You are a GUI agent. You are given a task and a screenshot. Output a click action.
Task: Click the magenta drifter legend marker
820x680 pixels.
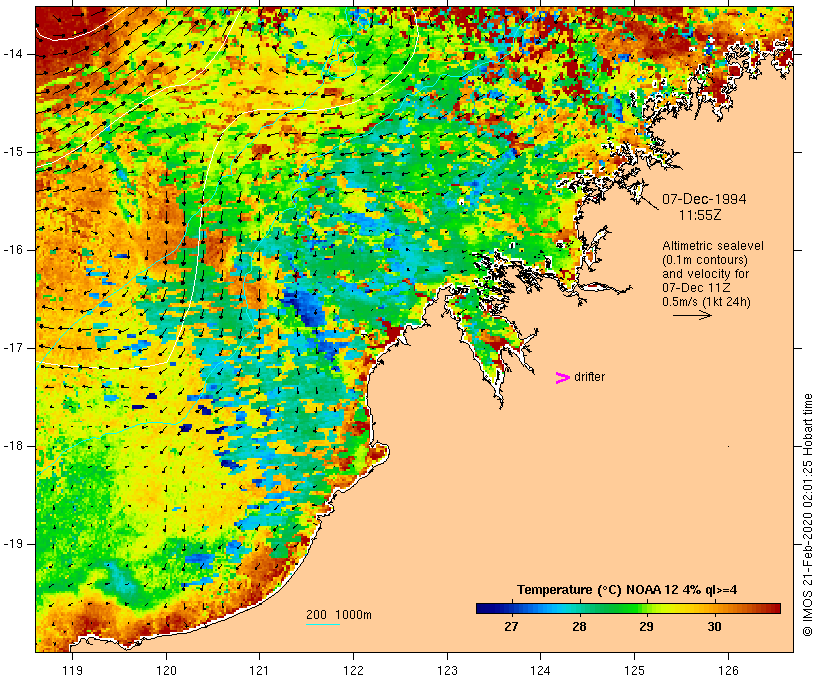562,378
